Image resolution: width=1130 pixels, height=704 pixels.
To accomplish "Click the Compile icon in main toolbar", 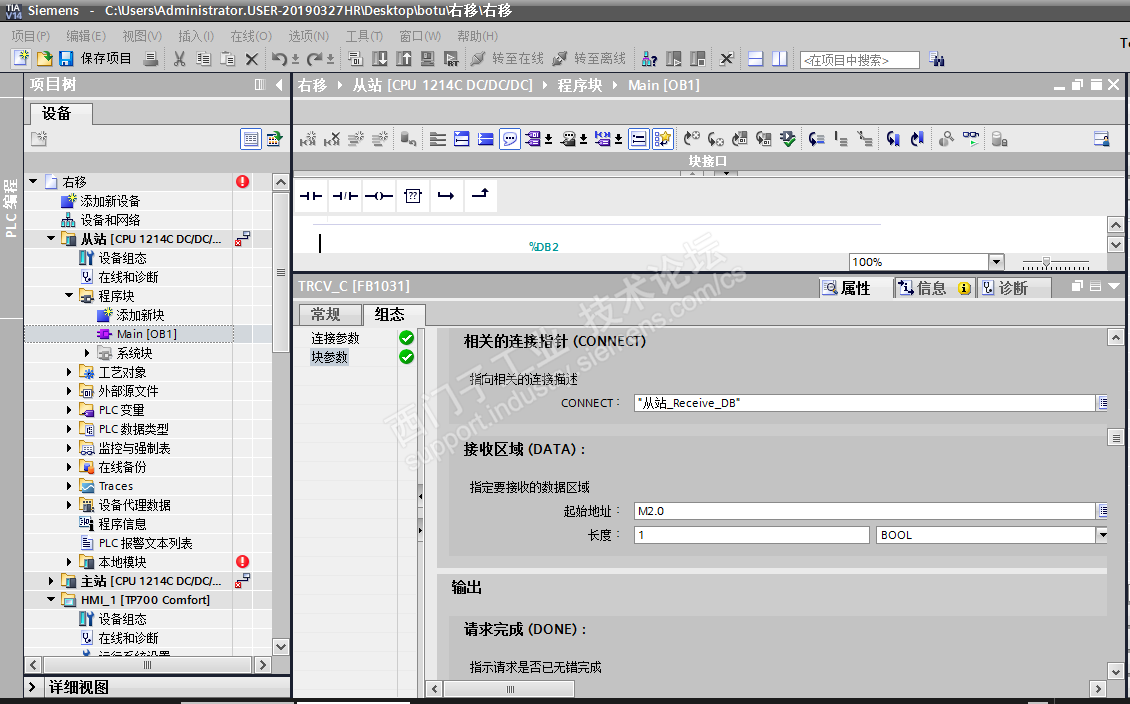I will point(355,58).
